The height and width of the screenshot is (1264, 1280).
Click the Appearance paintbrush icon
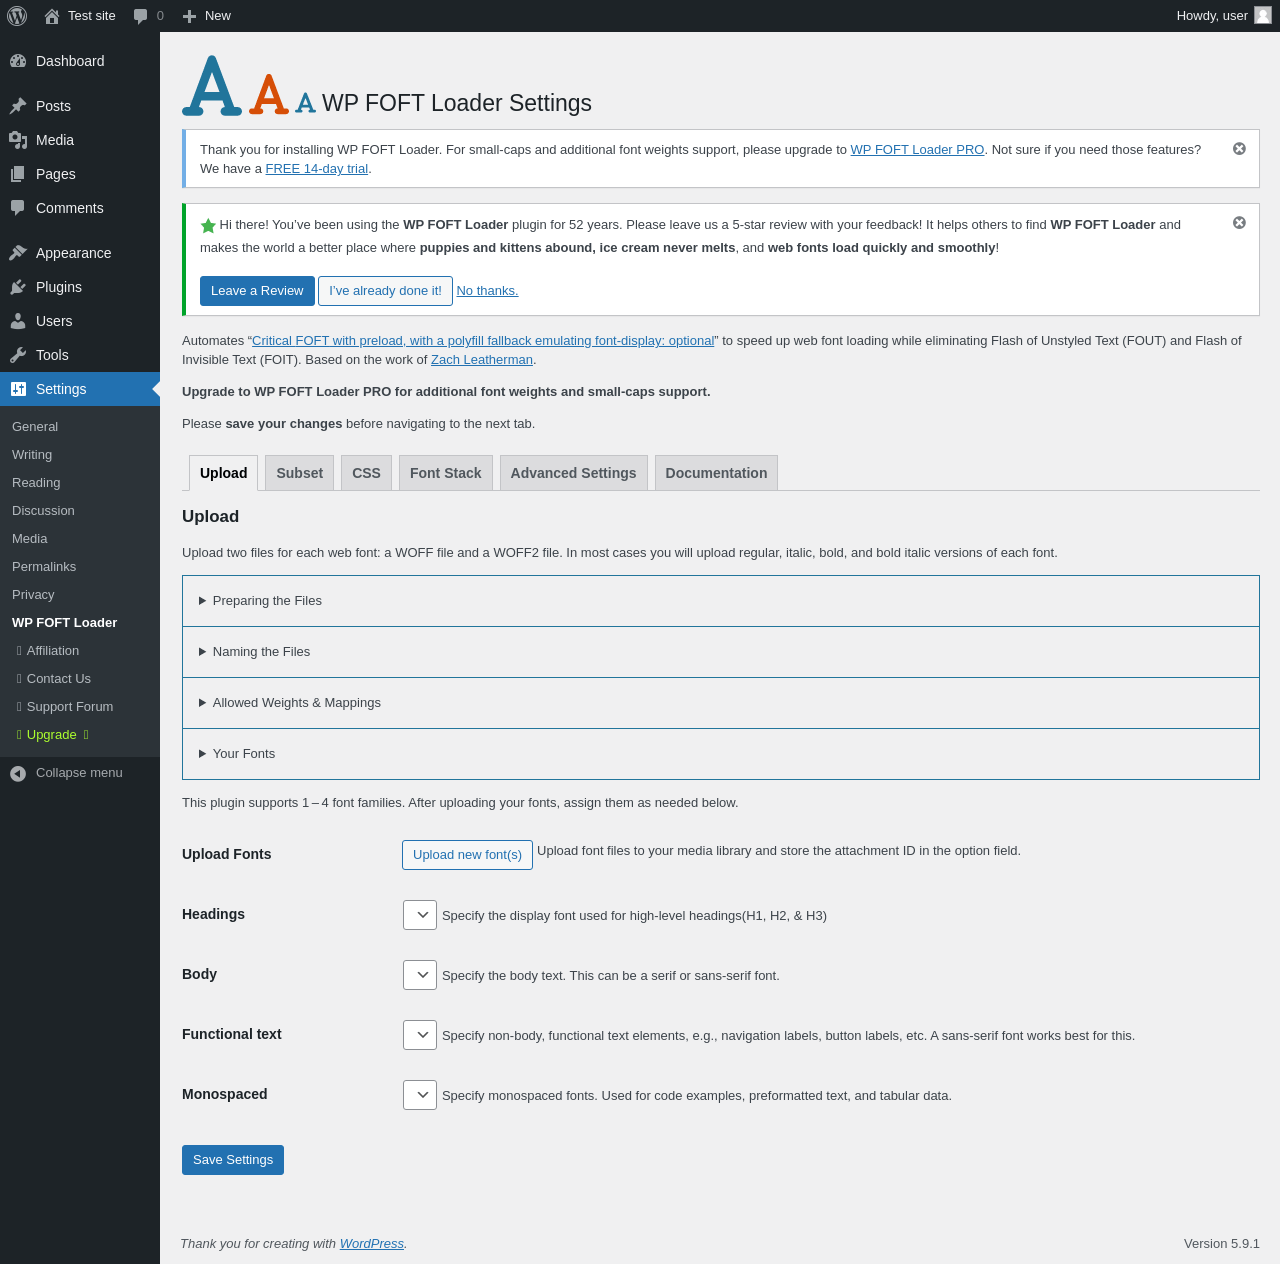tap(18, 253)
